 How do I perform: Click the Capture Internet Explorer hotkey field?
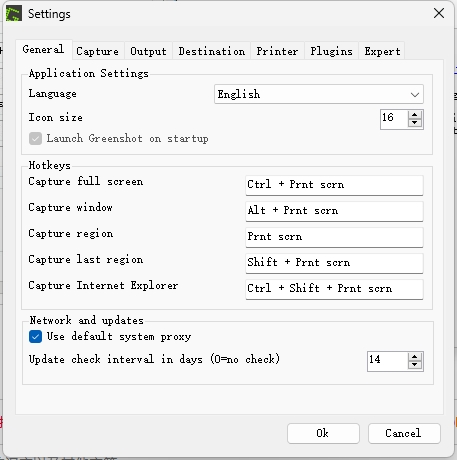[x=334, y=289]
